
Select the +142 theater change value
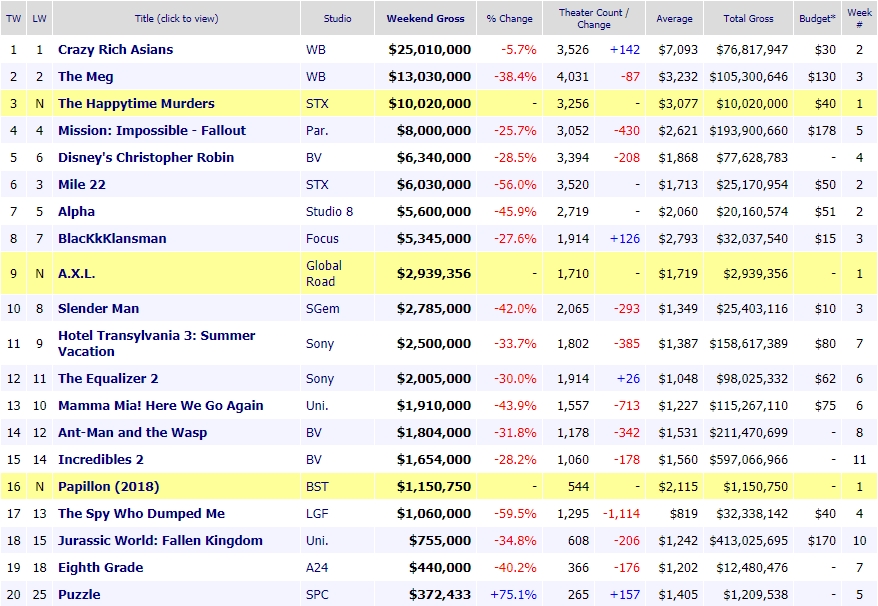click(x=624, y=49)
